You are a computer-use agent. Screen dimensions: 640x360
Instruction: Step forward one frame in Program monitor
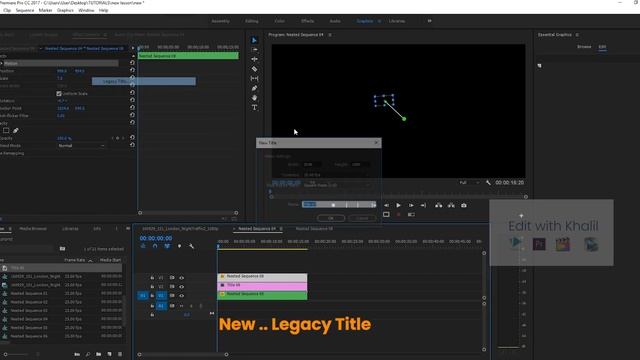(411, 205)
